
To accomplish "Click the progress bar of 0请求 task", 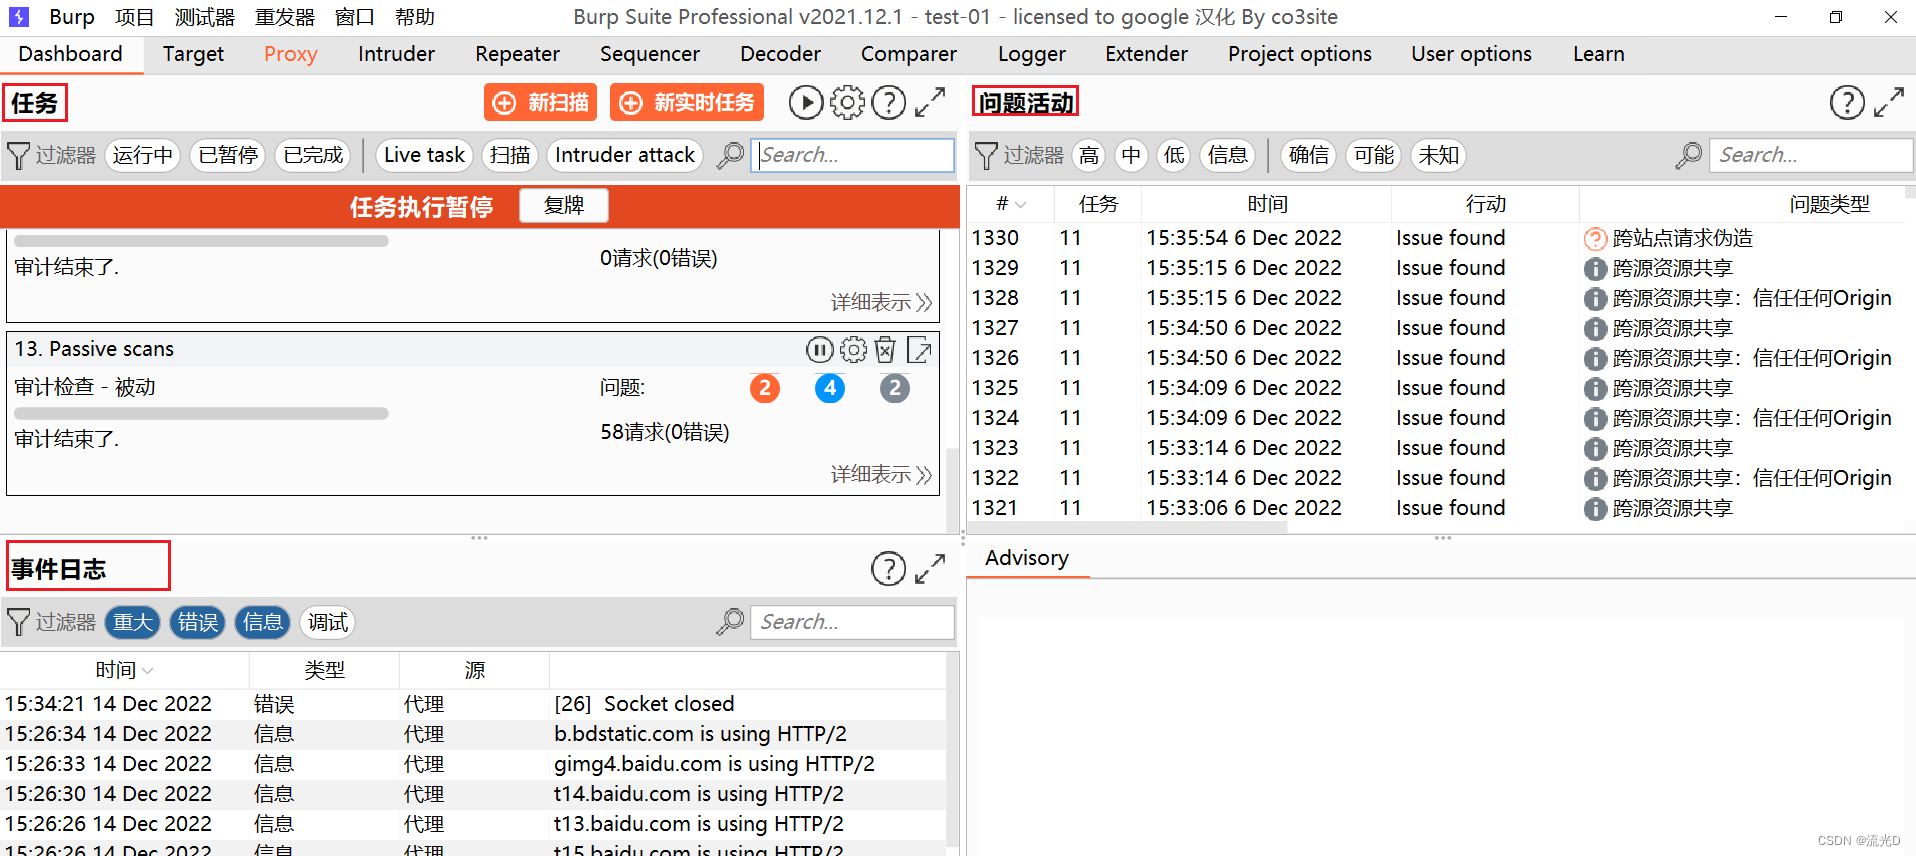I will click(x=201, y=241).
